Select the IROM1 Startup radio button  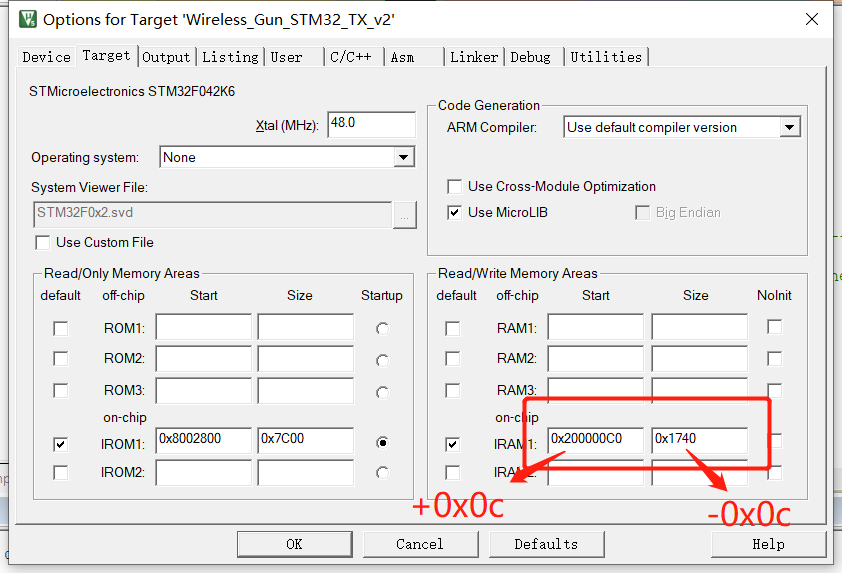pyautogui.click(x=382, y=443)
